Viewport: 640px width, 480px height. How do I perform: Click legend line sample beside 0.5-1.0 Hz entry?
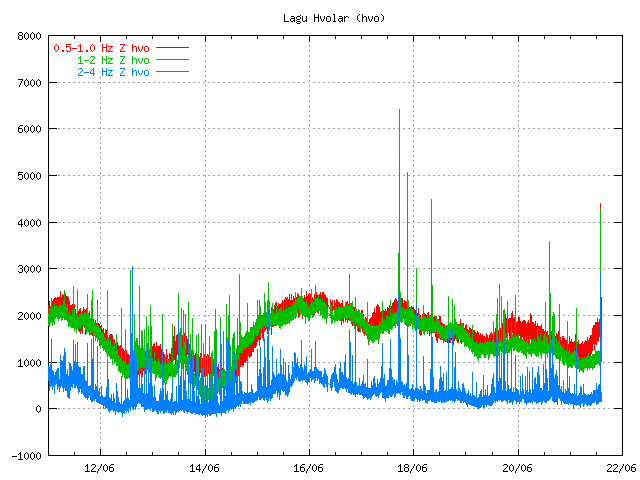click(171, 48)
